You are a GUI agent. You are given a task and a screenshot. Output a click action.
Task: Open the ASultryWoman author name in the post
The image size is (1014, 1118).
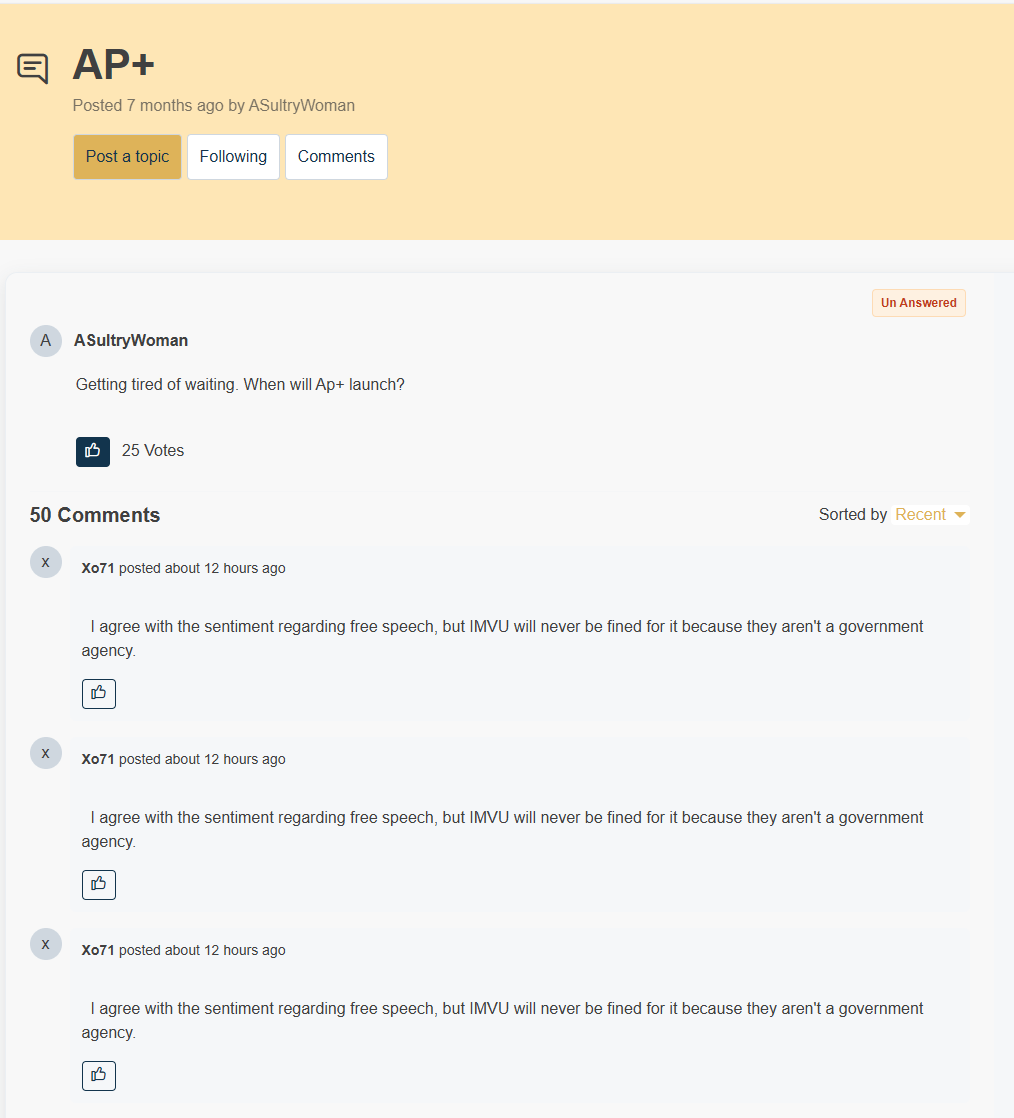(131, 341)
